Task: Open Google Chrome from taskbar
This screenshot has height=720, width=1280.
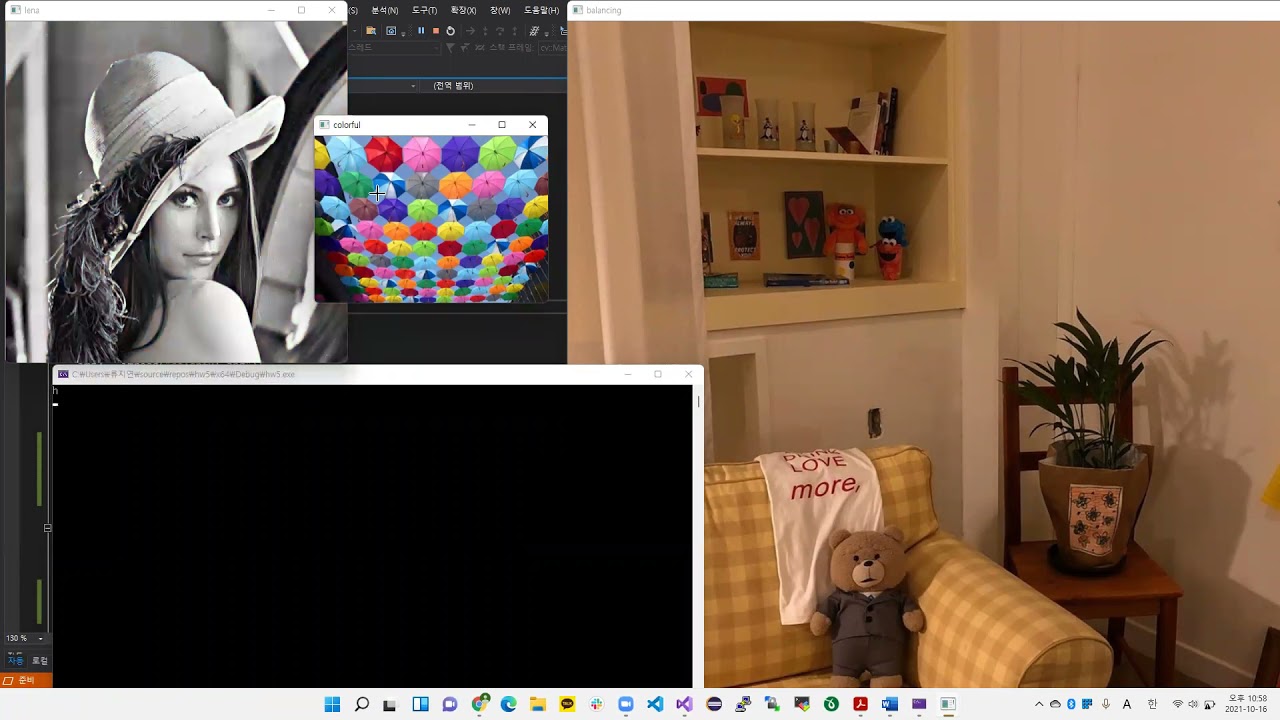Action: click(x=480, y=704)
